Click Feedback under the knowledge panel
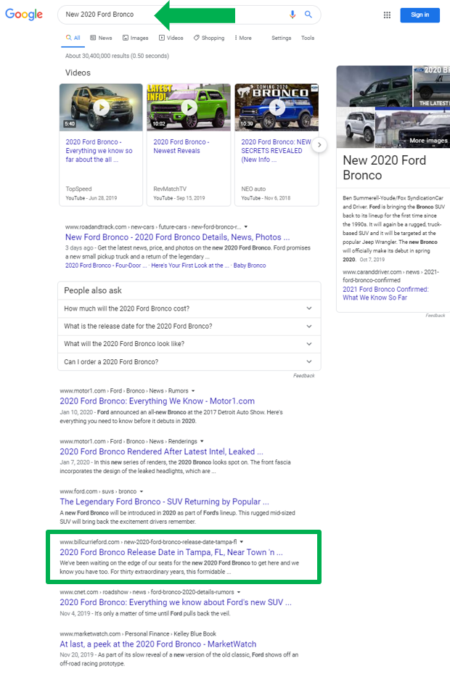The height and width of the screenshot is (677, 450). coord(435,316)
